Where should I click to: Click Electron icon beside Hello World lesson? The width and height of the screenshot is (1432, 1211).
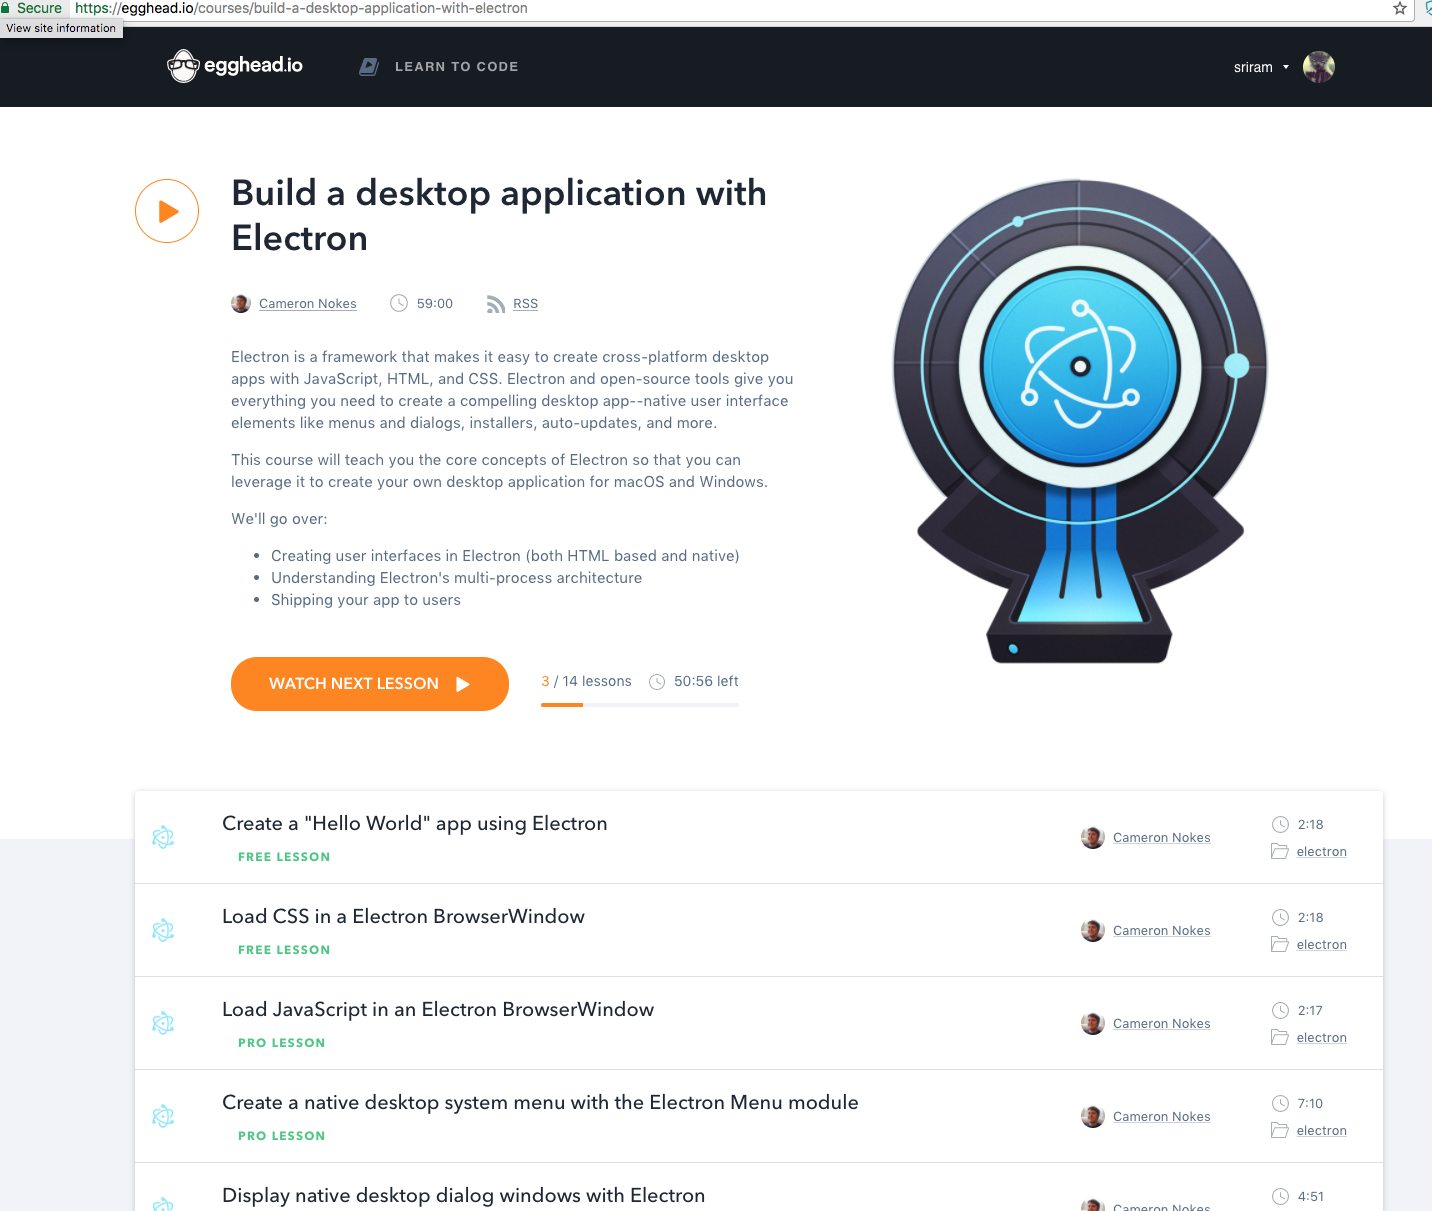[x=163, y=837]
